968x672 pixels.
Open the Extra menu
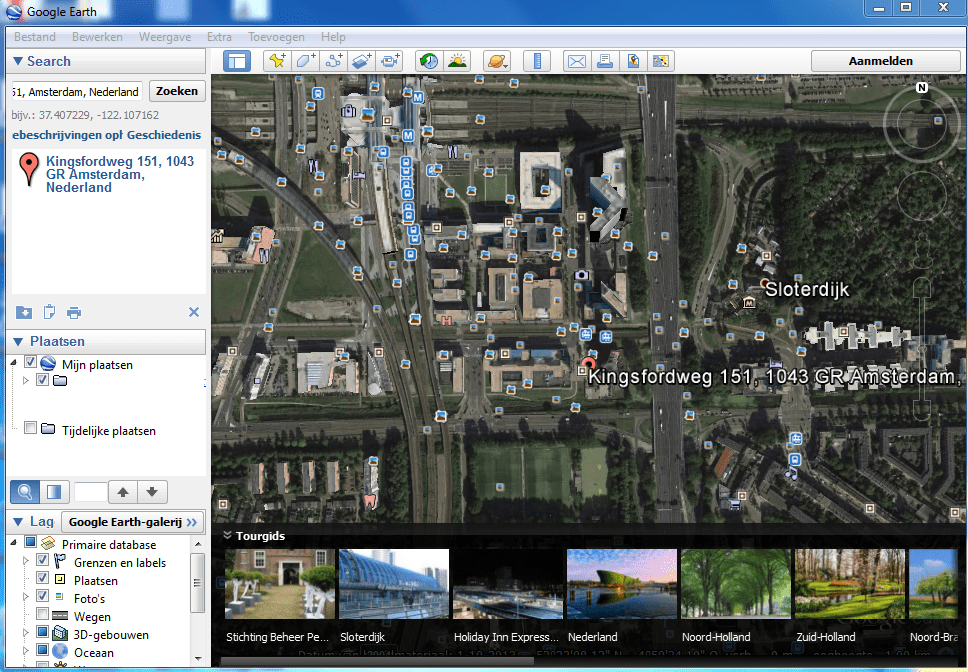(x=219, y=37)
